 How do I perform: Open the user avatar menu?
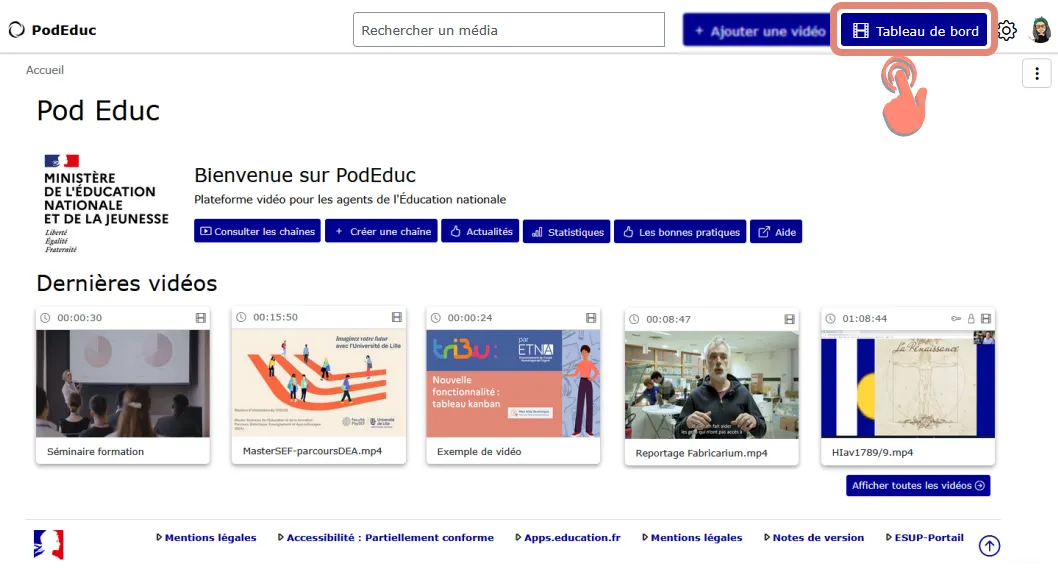(x=1041, y=30)
